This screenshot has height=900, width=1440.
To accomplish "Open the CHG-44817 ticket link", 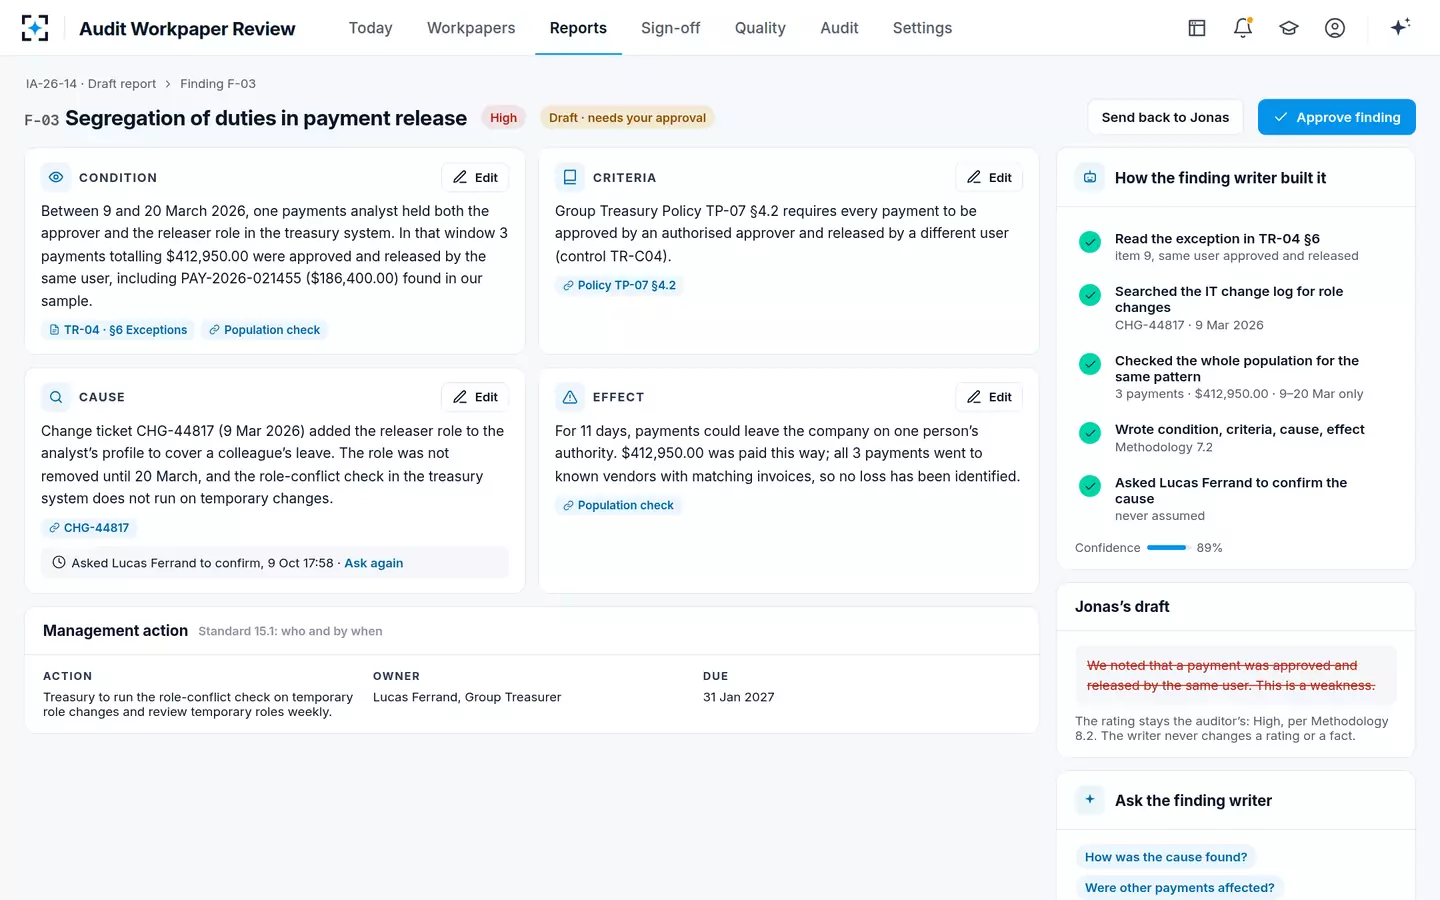I will click(89, 528).
